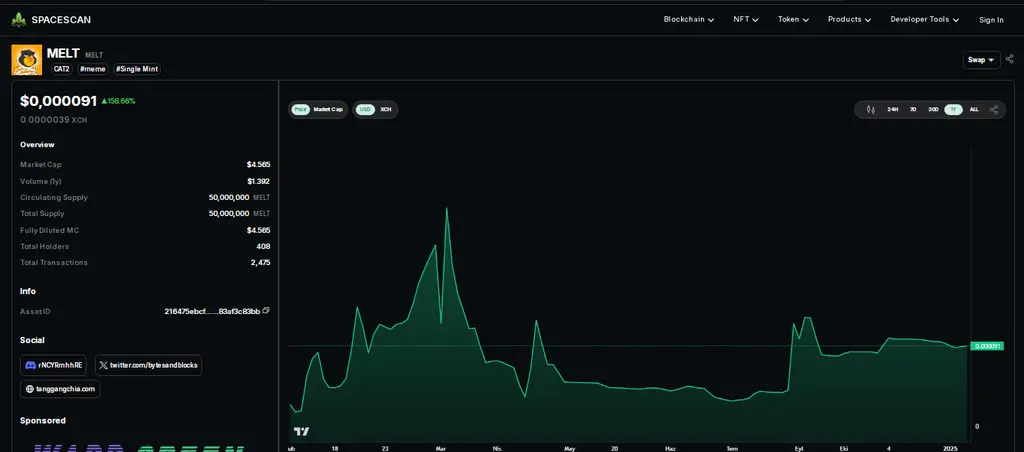1024x452 pixels.
Task: Click the CAT2 tag
Action: (x=62, y=69)
